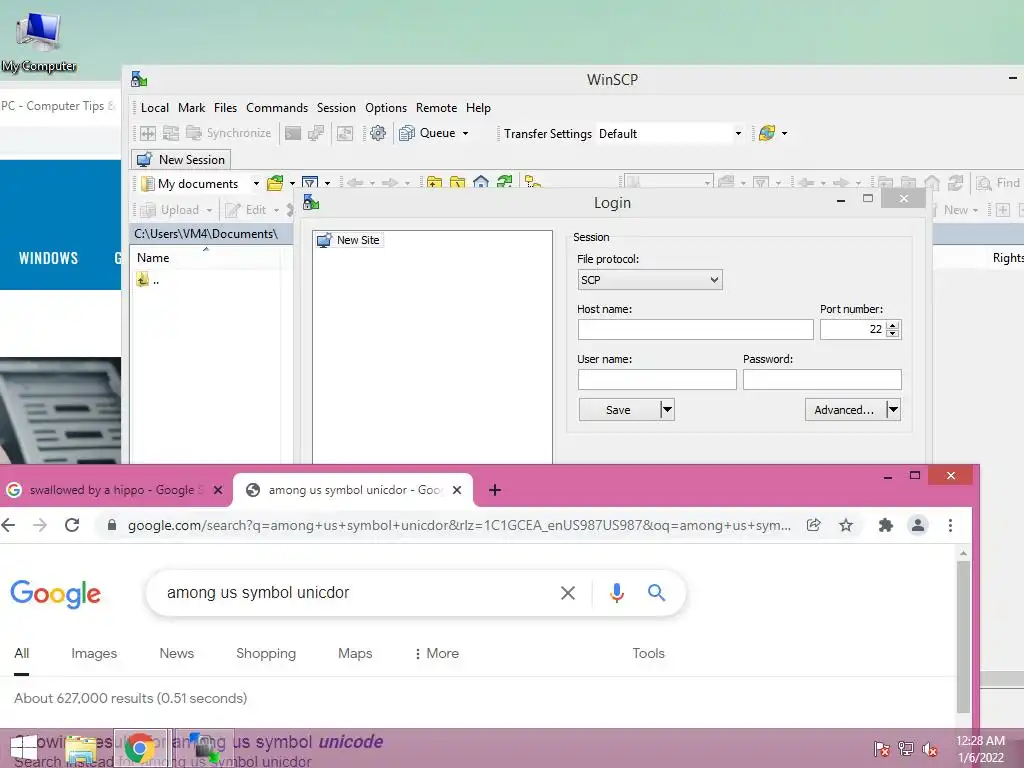Click the local directory tree icon
Screen dimensions: 1024x768
533,182
